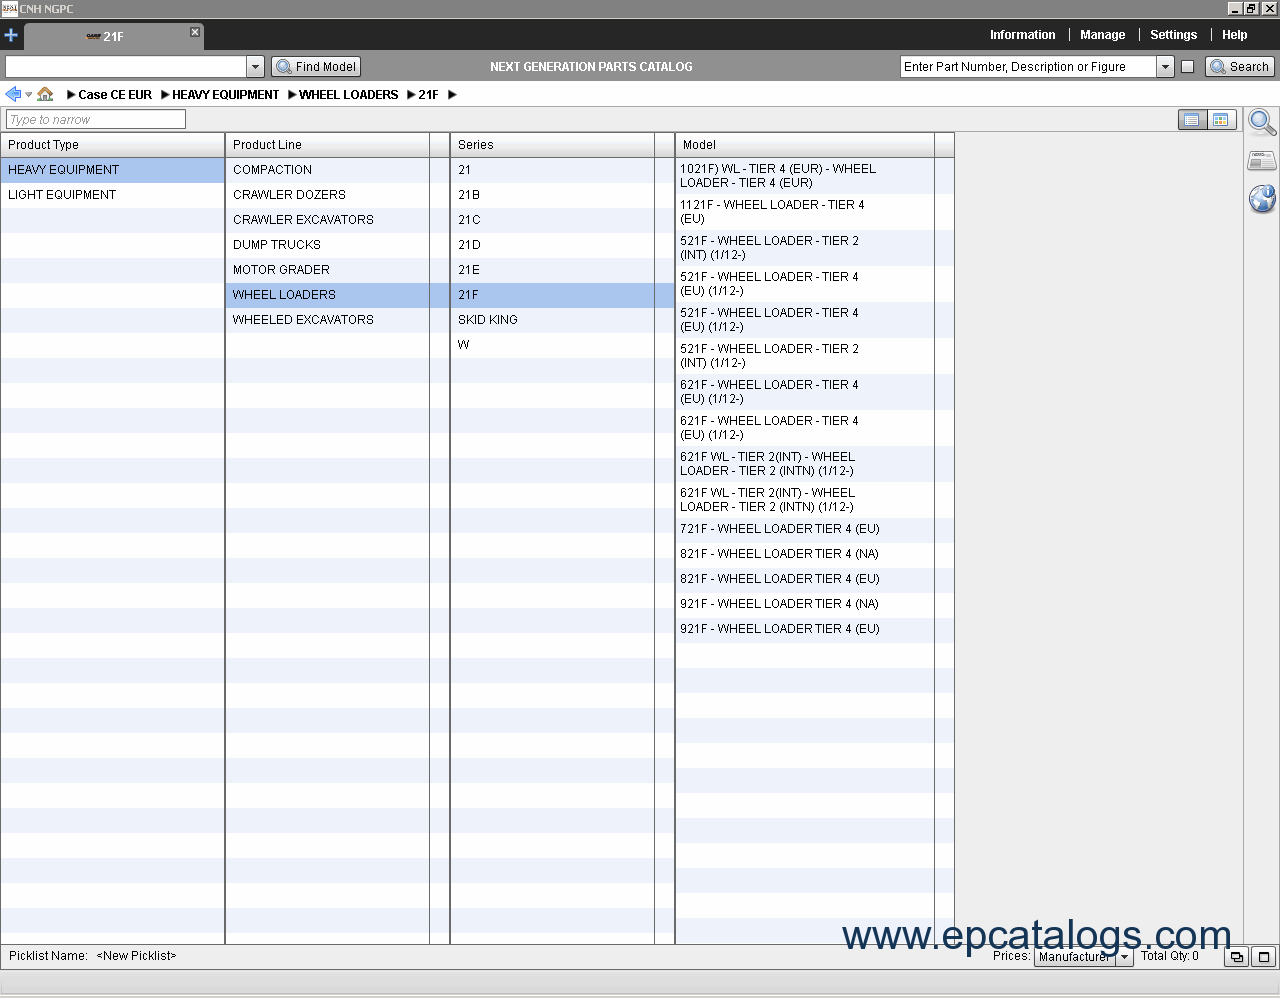Open the Information menu
This screenshot has width=1280, height=998.
pyautogui.click(x=1022, y=35)
